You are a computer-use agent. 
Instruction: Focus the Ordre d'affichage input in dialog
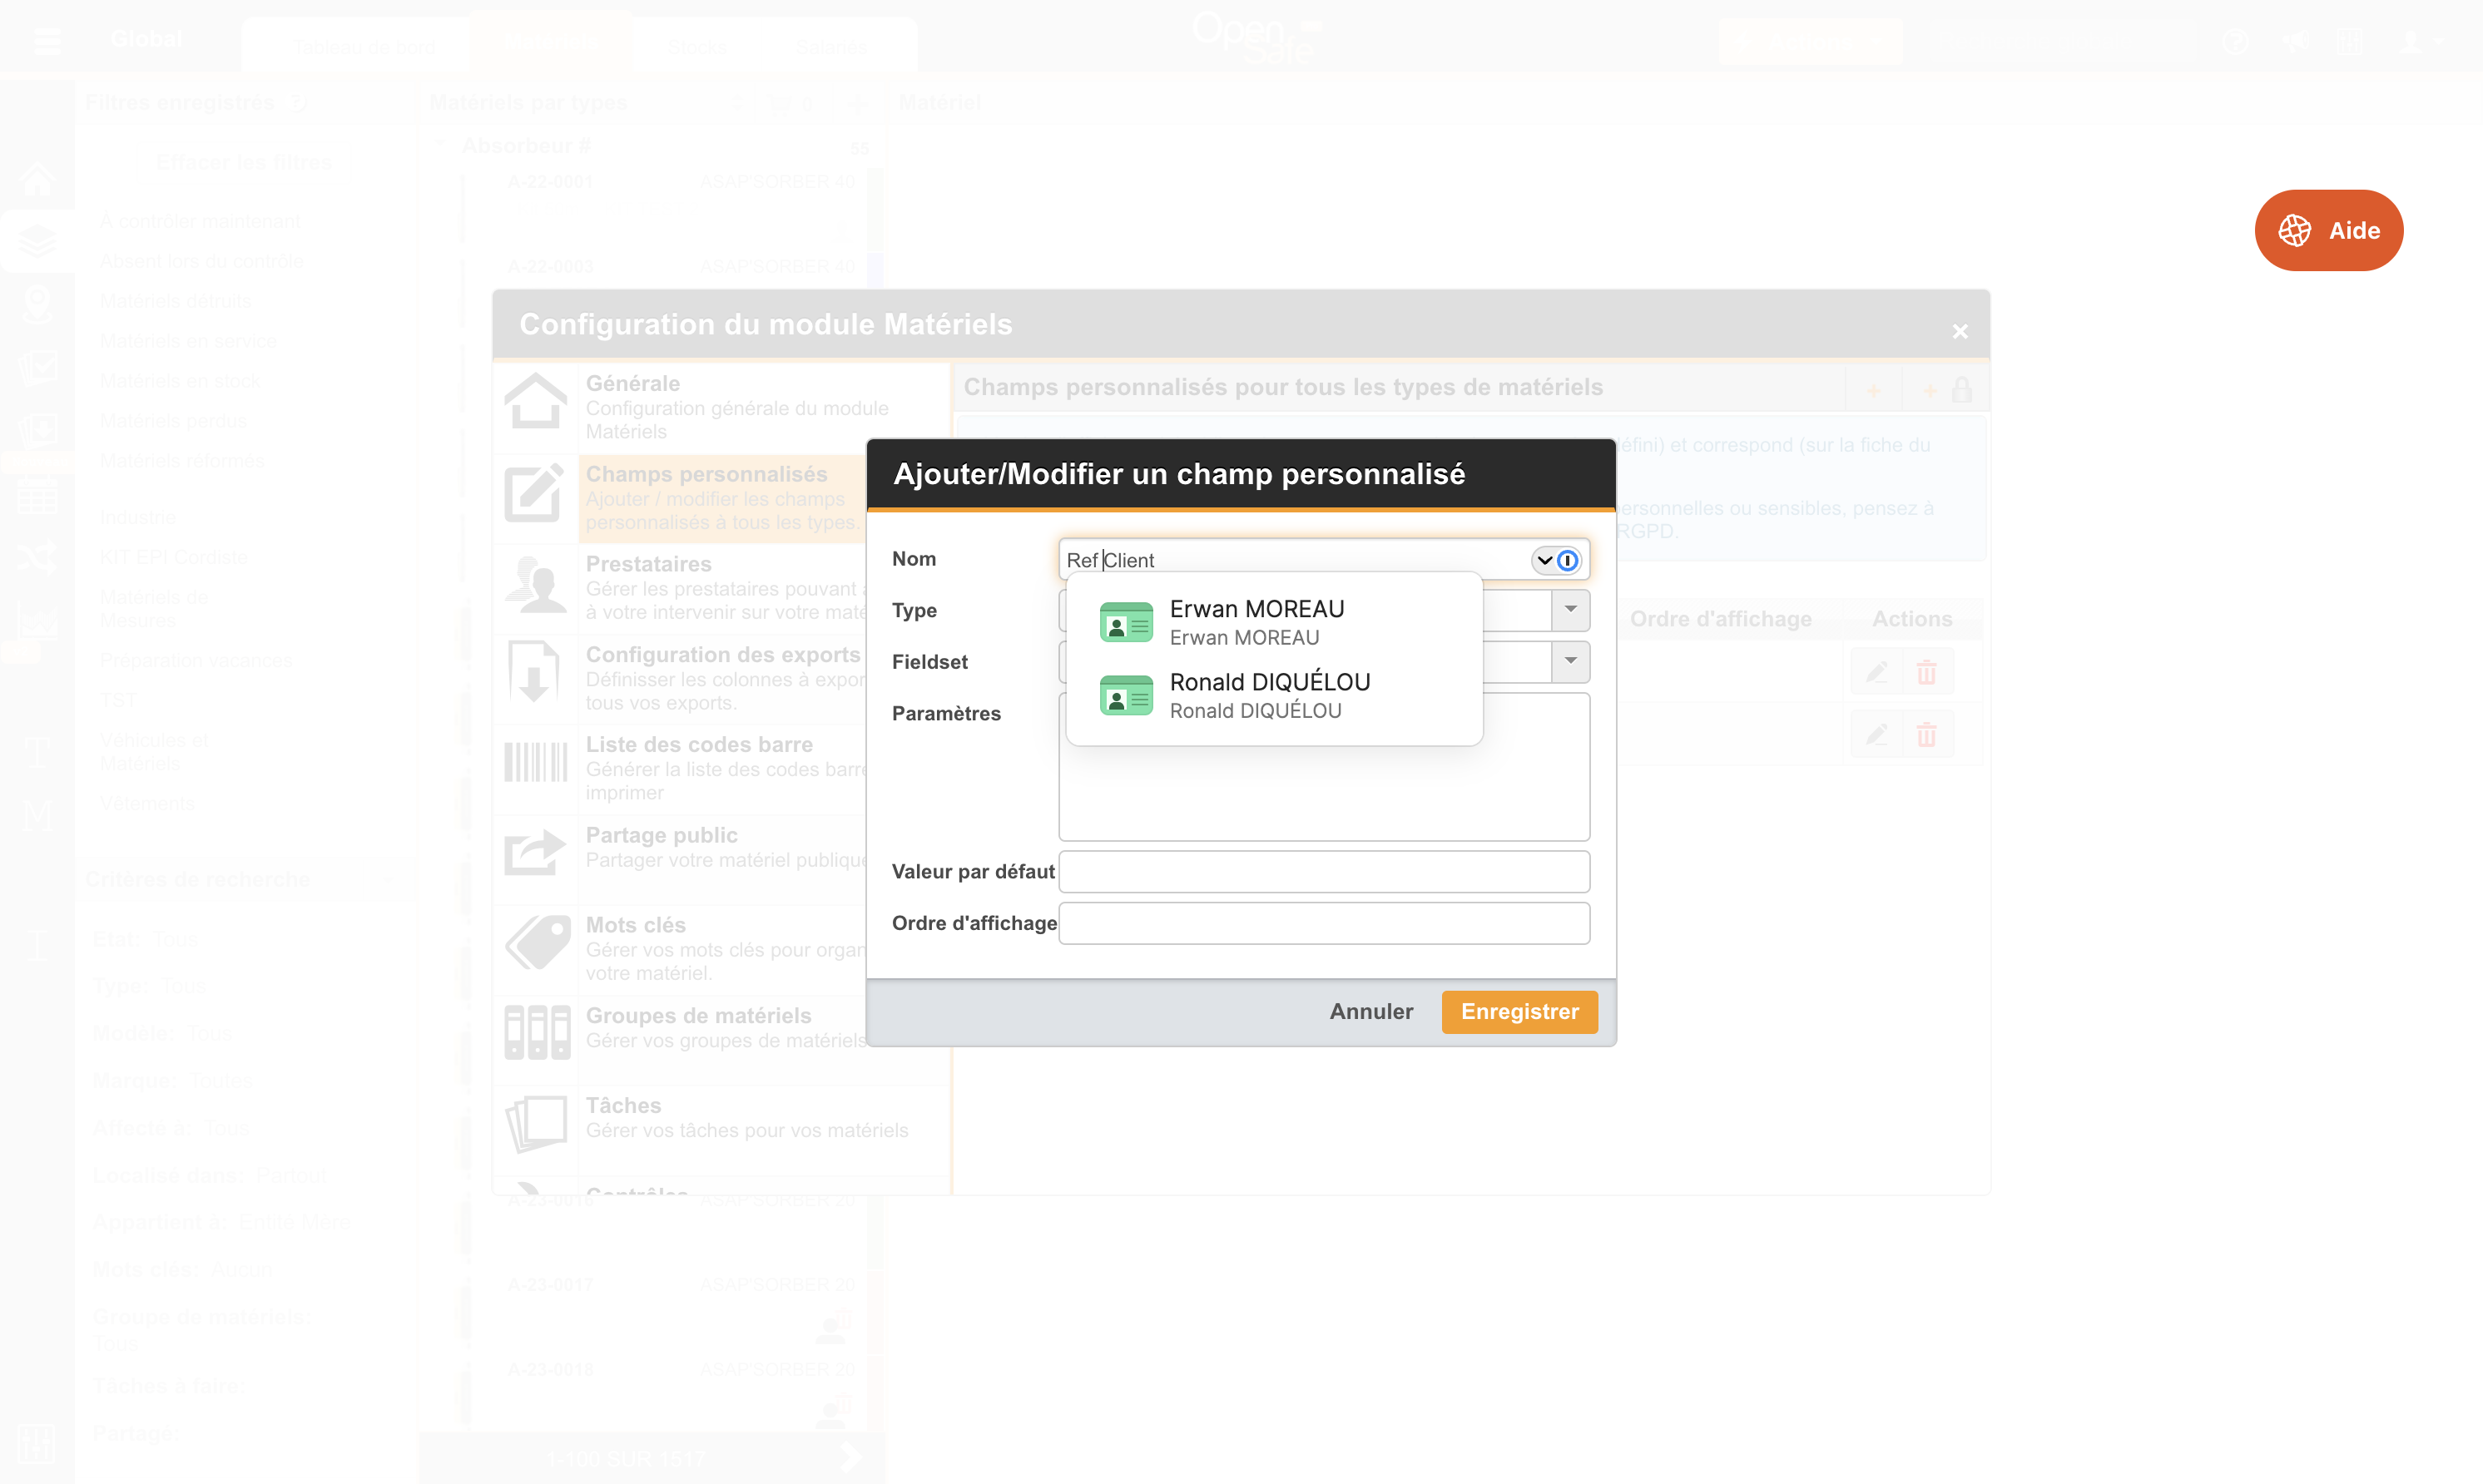click(1324, 923)
